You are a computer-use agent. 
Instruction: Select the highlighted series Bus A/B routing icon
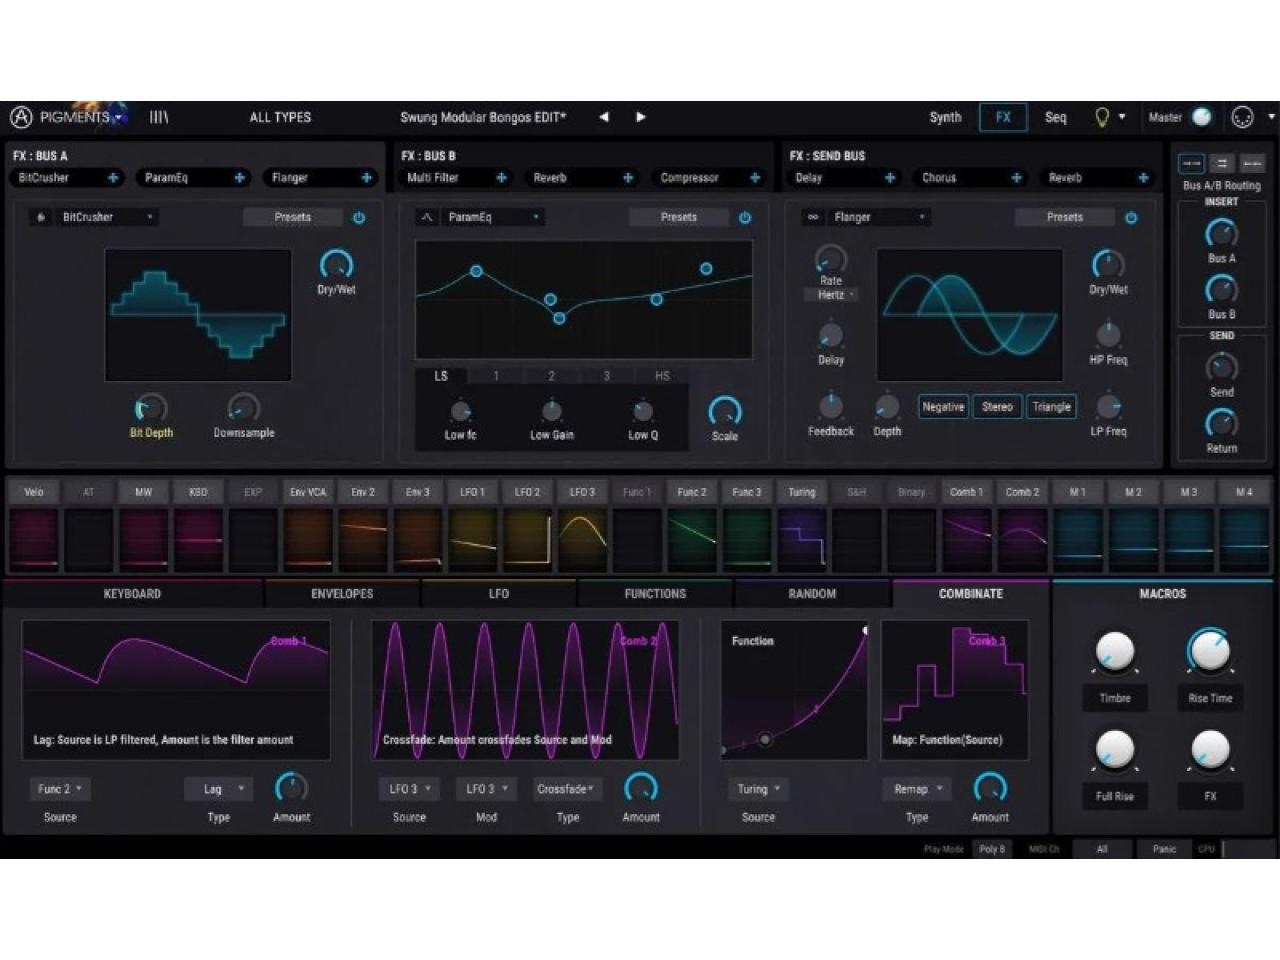click(x=1191, y=163)
